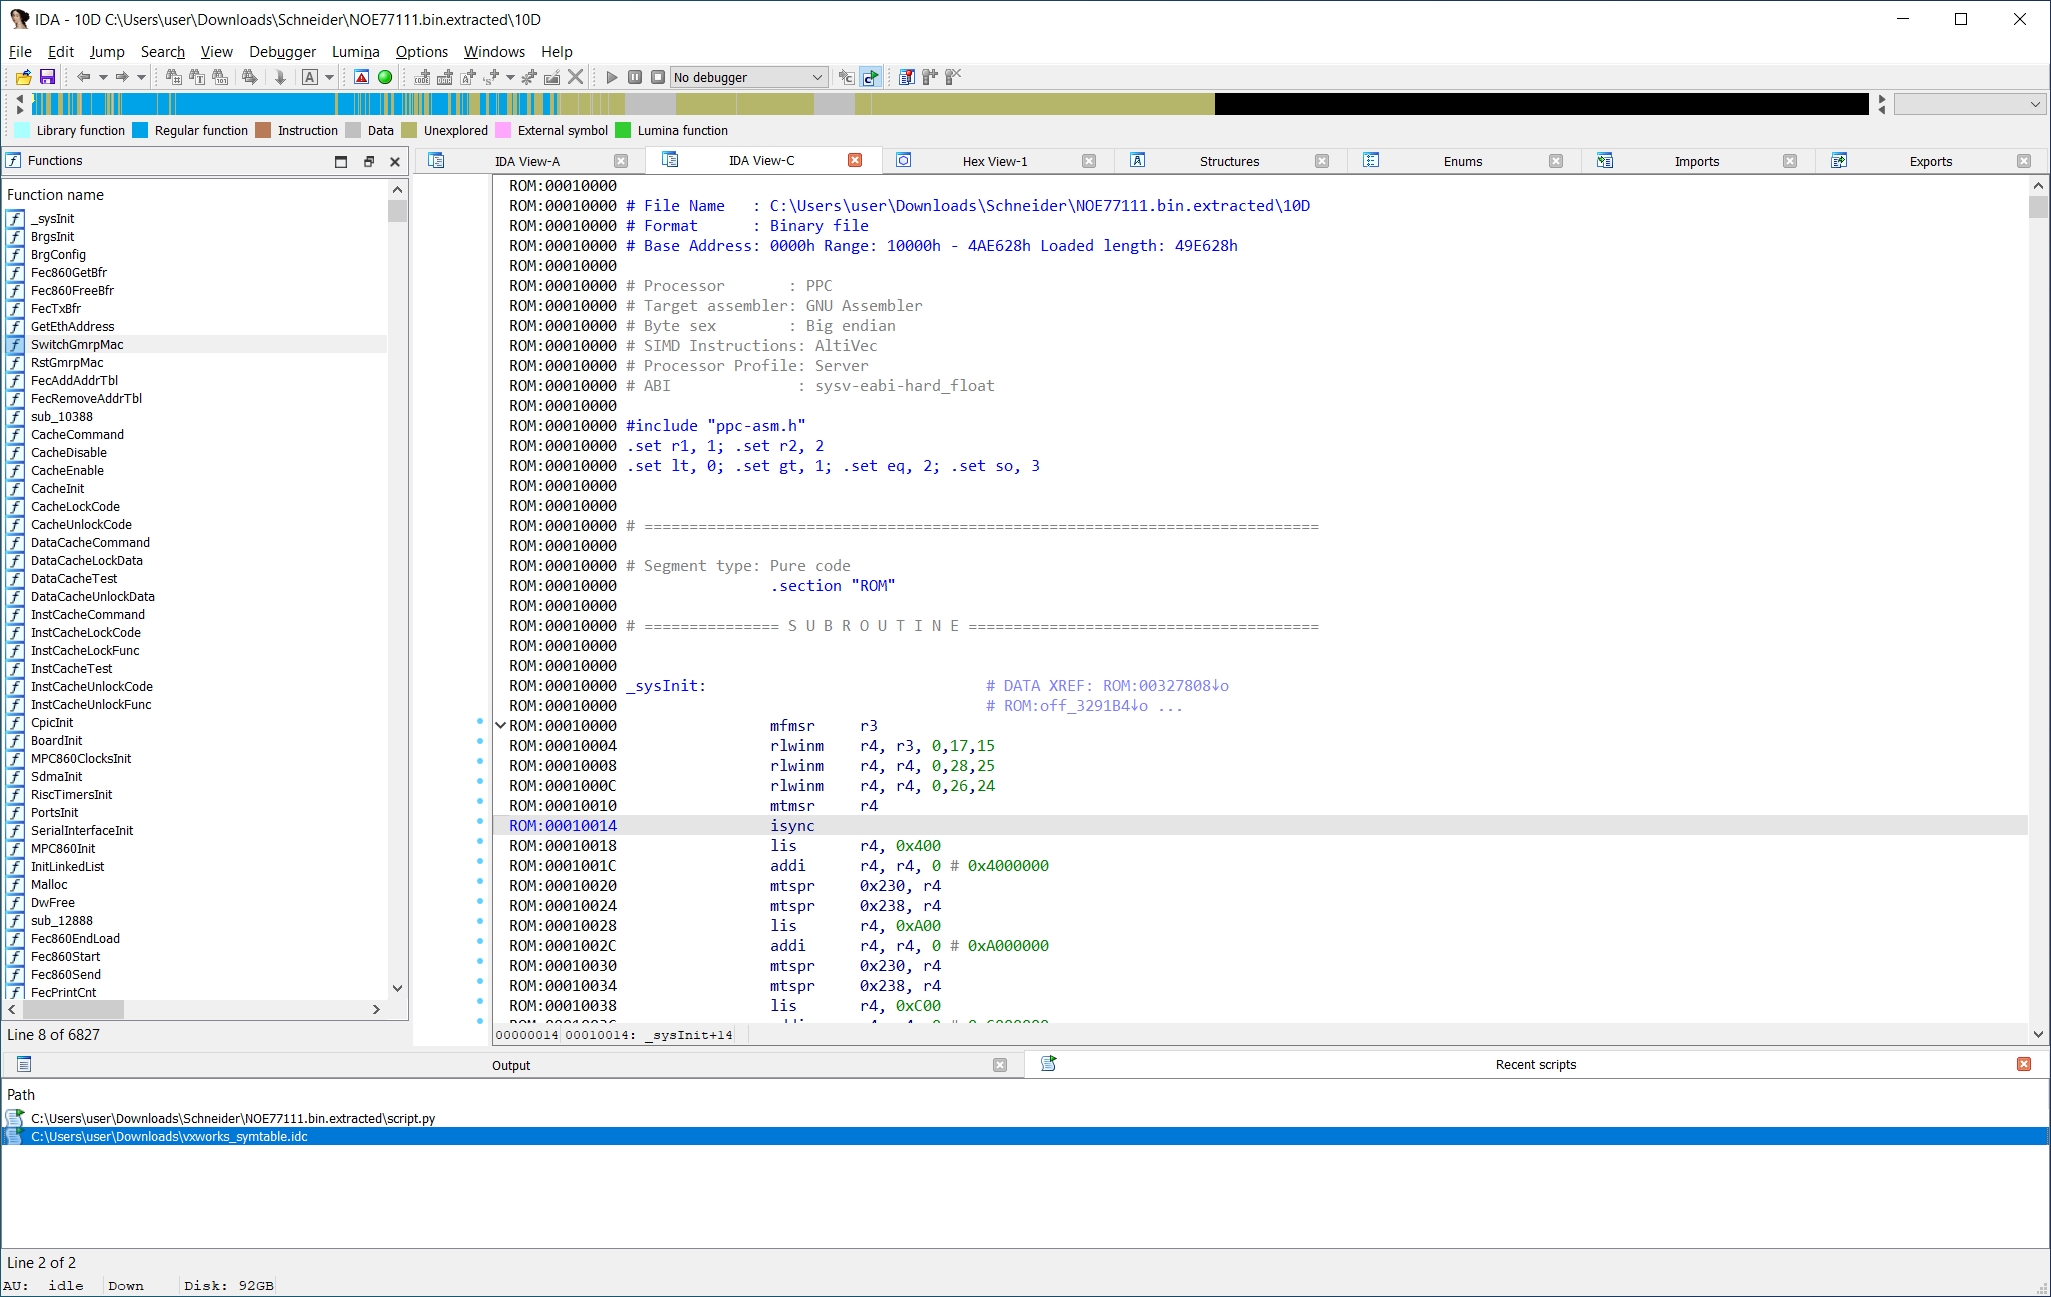Switch to the Hex View-1 tab
This screenshot has height=1297, width=2051.
click(x=995, y=161)
